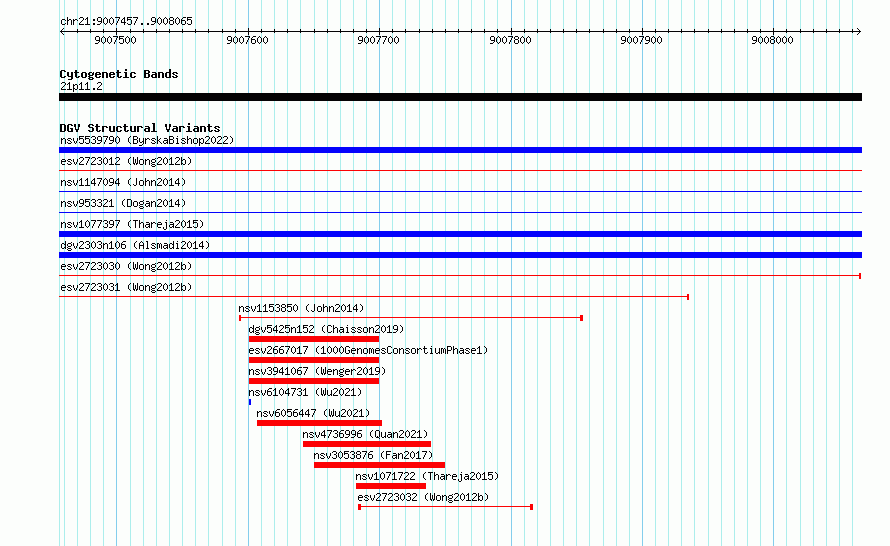Image resolution: width=890 pixels, height=546 pixels.
Task: Click ruler position 9007700
Action: (x=379, y=40)
